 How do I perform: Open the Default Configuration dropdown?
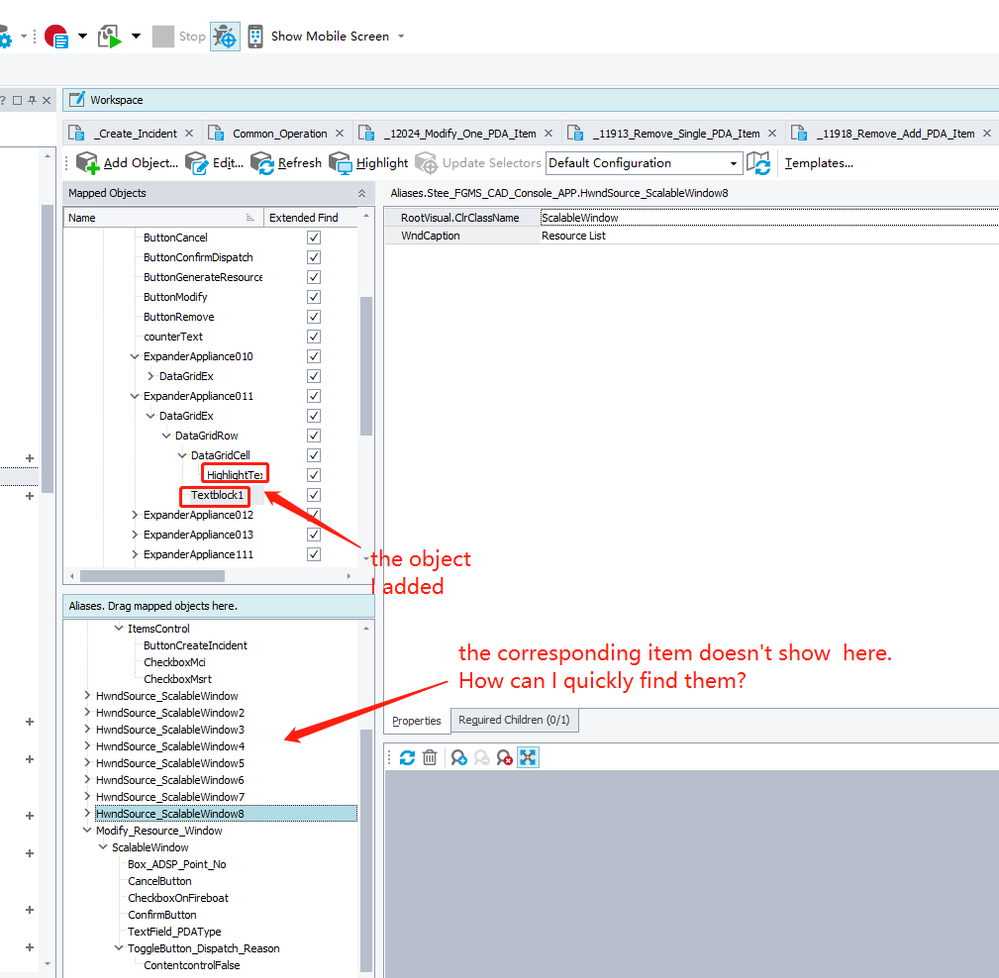point(733,163)
